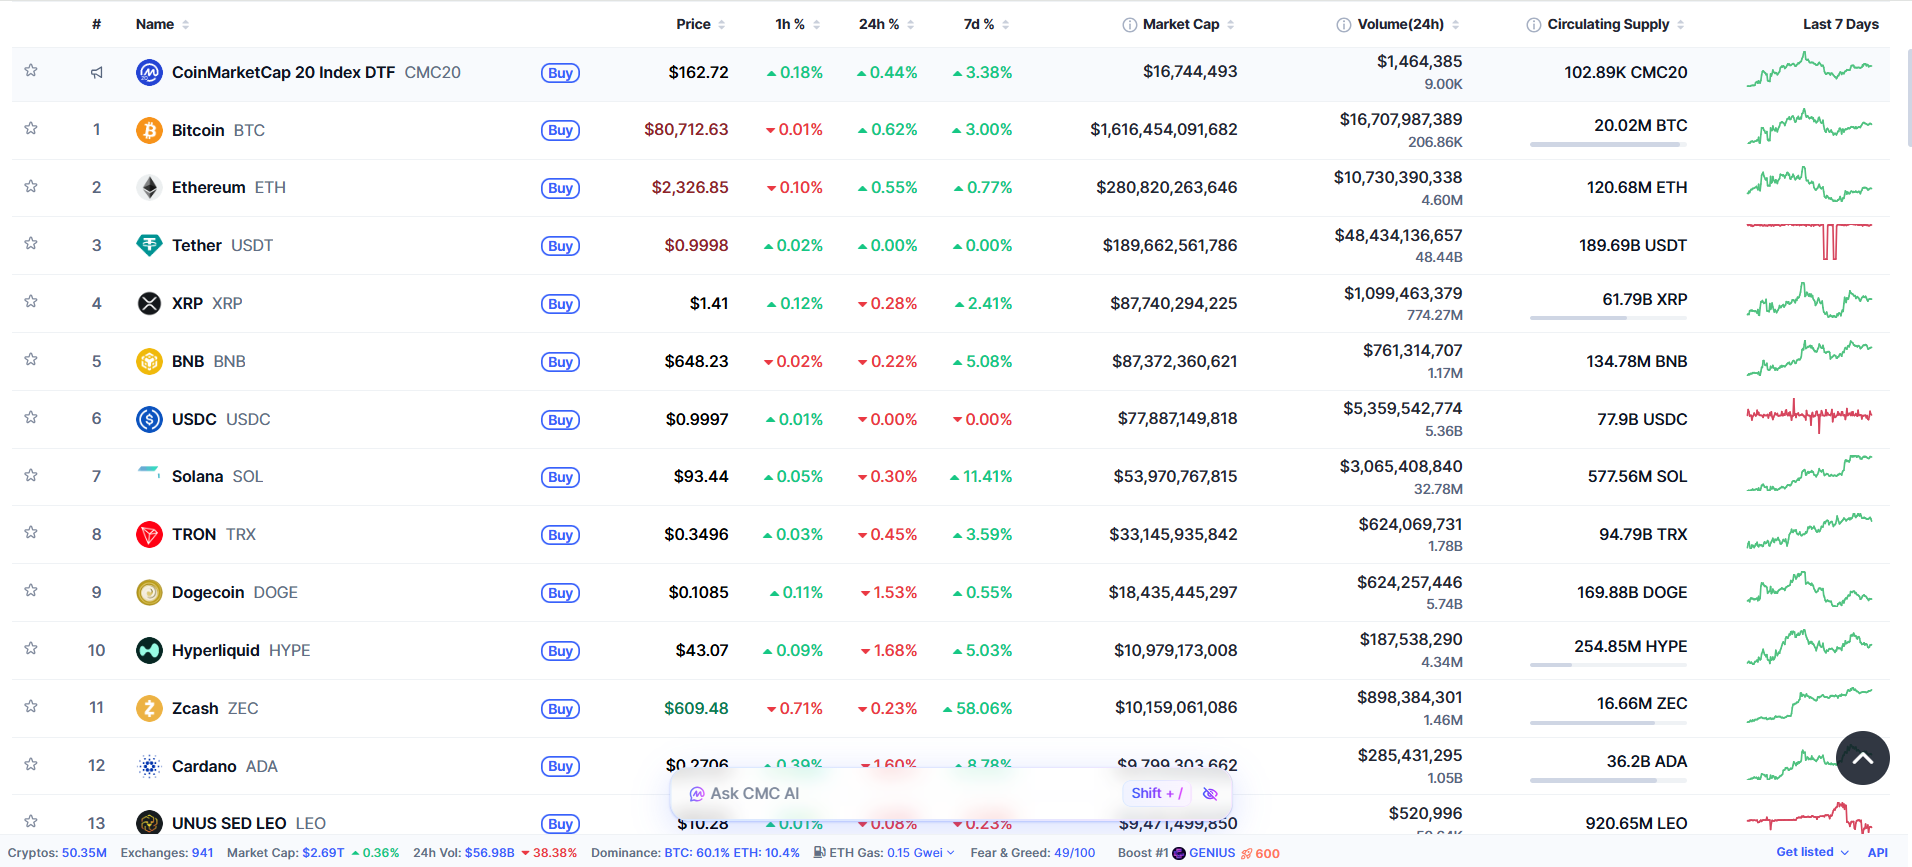The image size is (1912, 867).
Task: Click the Buy button for Ethereum
Action: (560, 188)
